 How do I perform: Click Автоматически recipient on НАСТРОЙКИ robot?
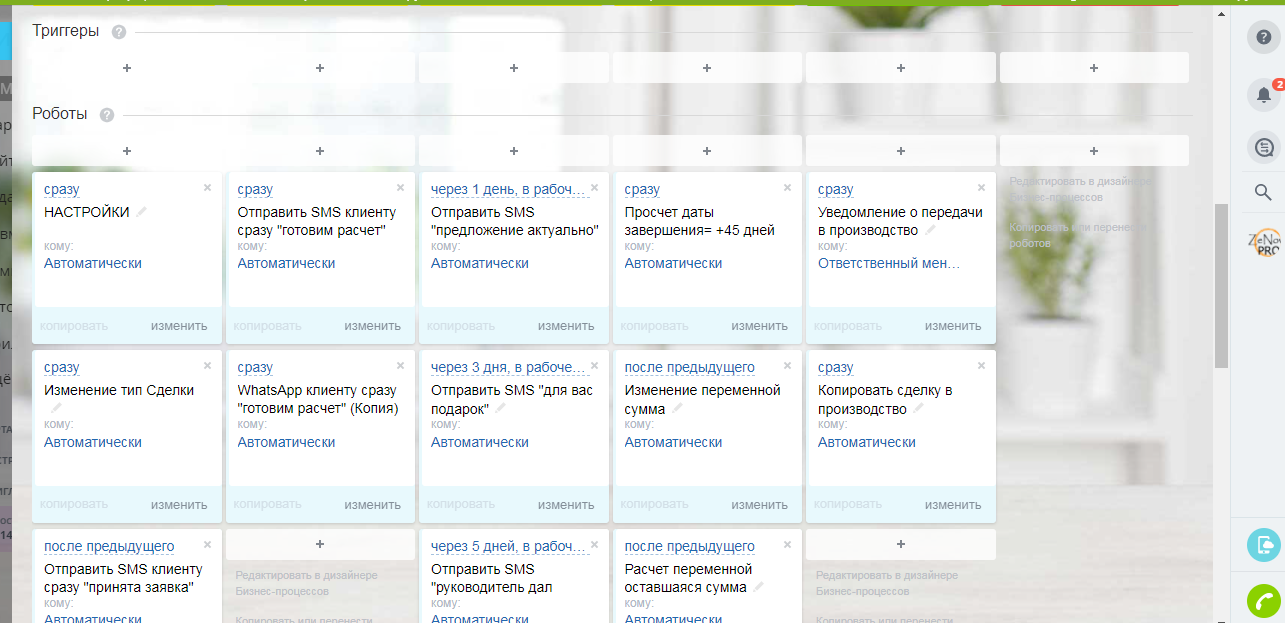93,264
